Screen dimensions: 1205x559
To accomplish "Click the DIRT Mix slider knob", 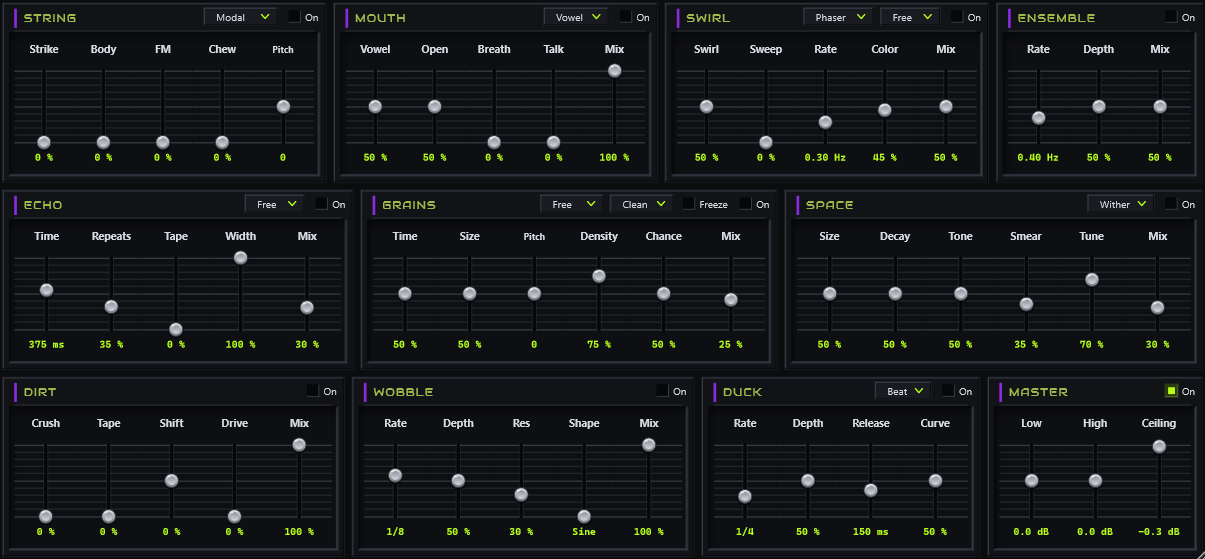I will coord(298,444).
